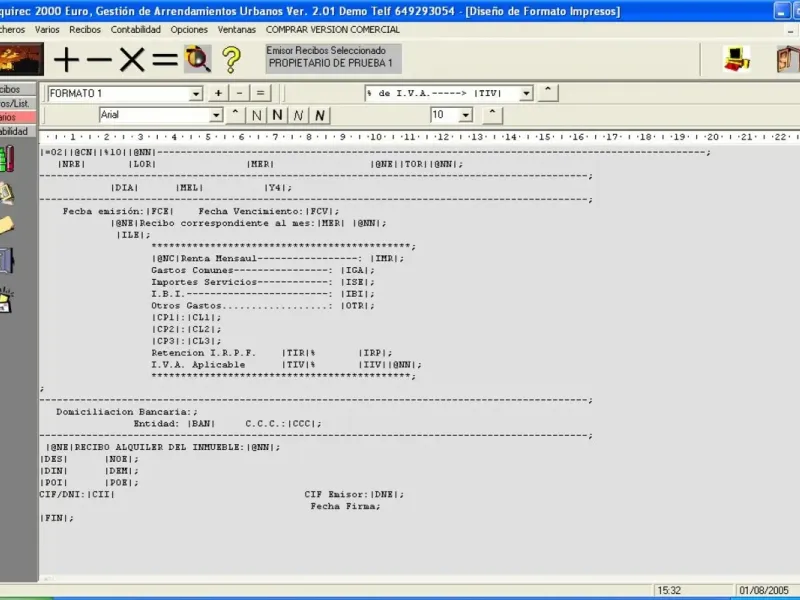Click the yellow folder sidebar icon
The width and height of the screenshot is (800, 600).
[7, 225]
